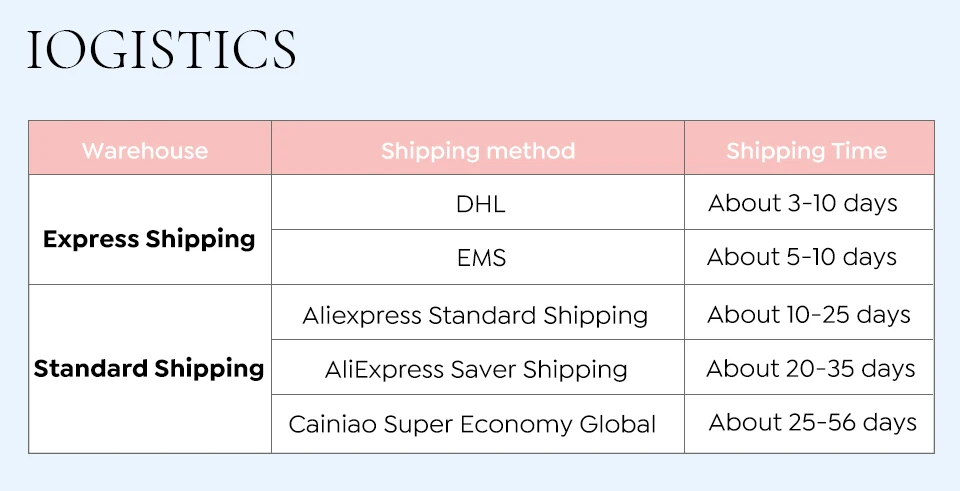The height and width of the screenshot is (491, 960).
Task: Select the Shipping method column header
Action: (x=478, y=151)
